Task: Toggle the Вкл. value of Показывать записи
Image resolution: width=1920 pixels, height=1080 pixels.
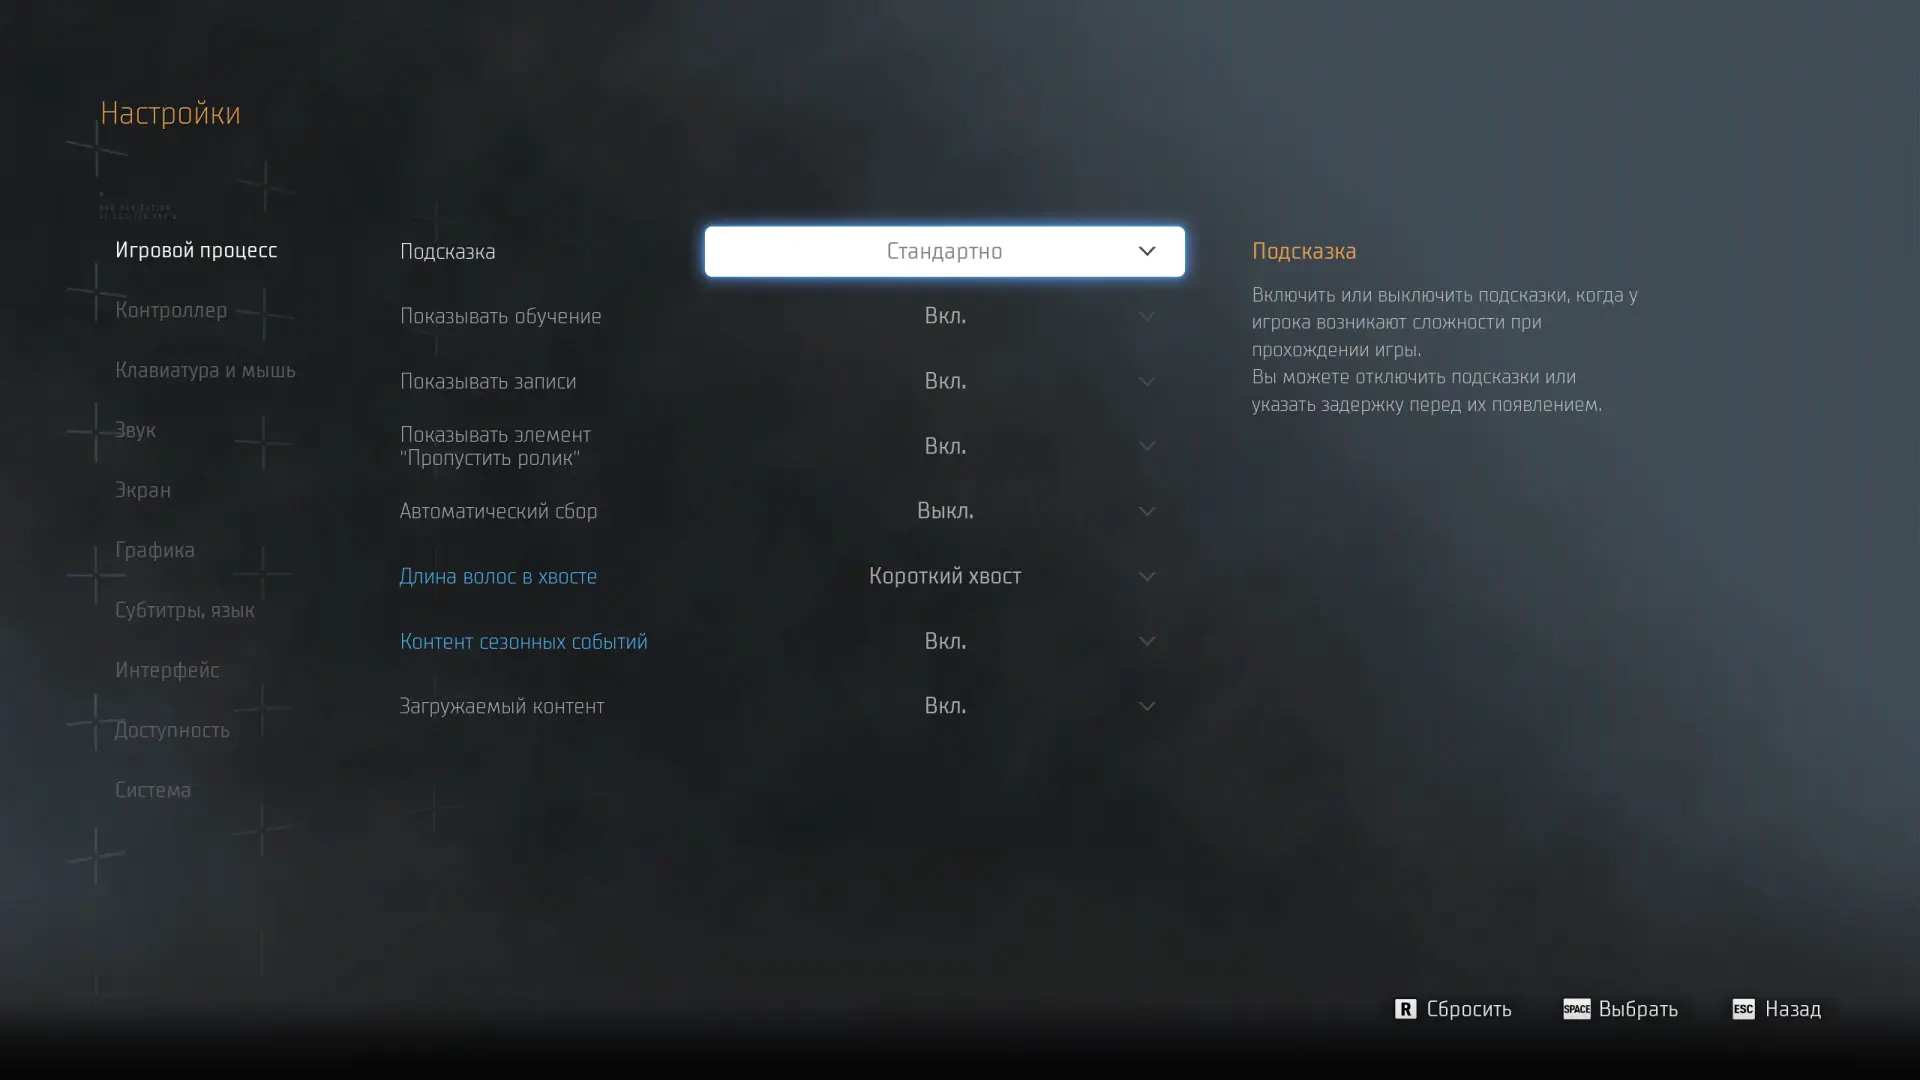Action: (x=945, y=381)
